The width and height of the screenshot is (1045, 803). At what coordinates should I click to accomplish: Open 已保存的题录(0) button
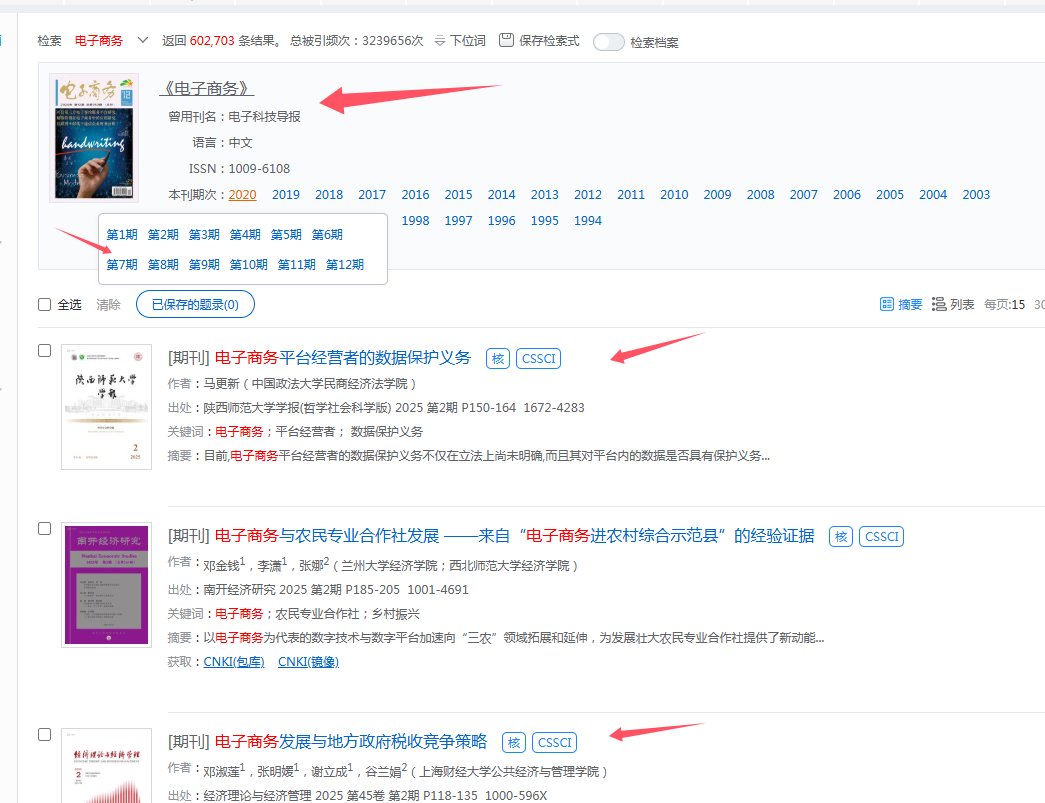tap(195, 305)
